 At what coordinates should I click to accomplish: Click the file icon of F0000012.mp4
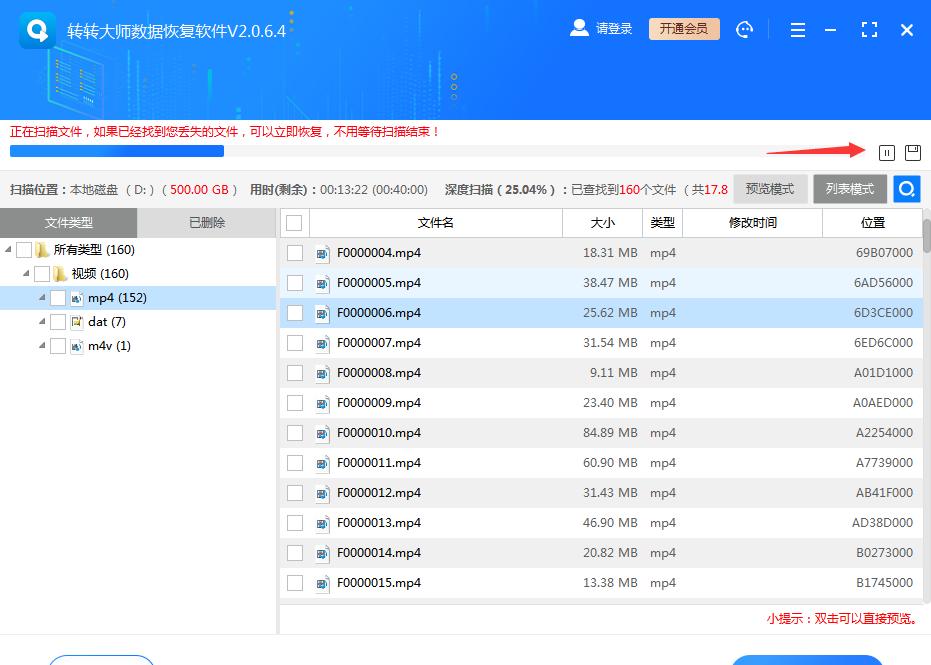322,493
